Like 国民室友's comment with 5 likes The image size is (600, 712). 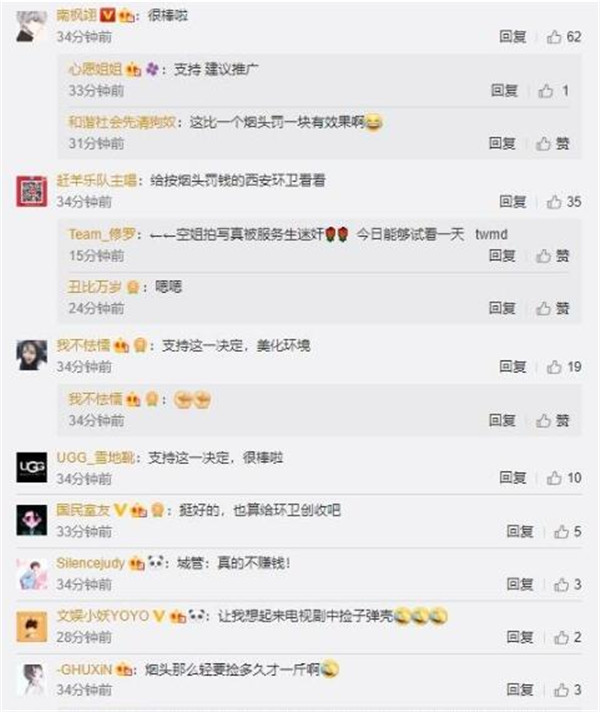pos(567,531)
